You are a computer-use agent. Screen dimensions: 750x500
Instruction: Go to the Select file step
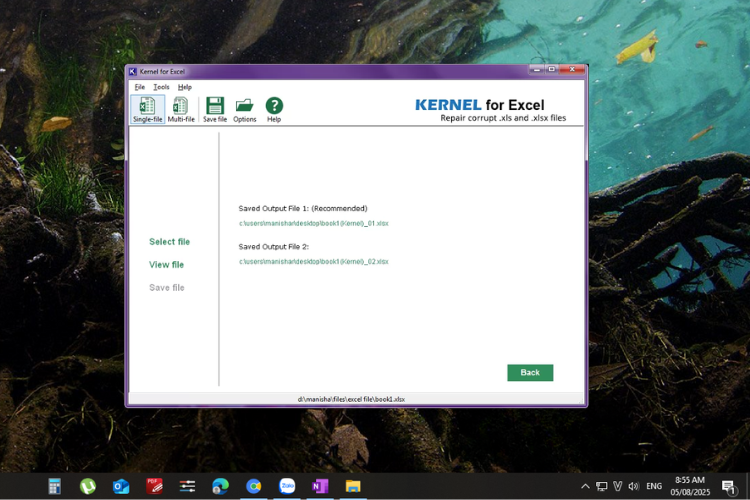(169, 242)
